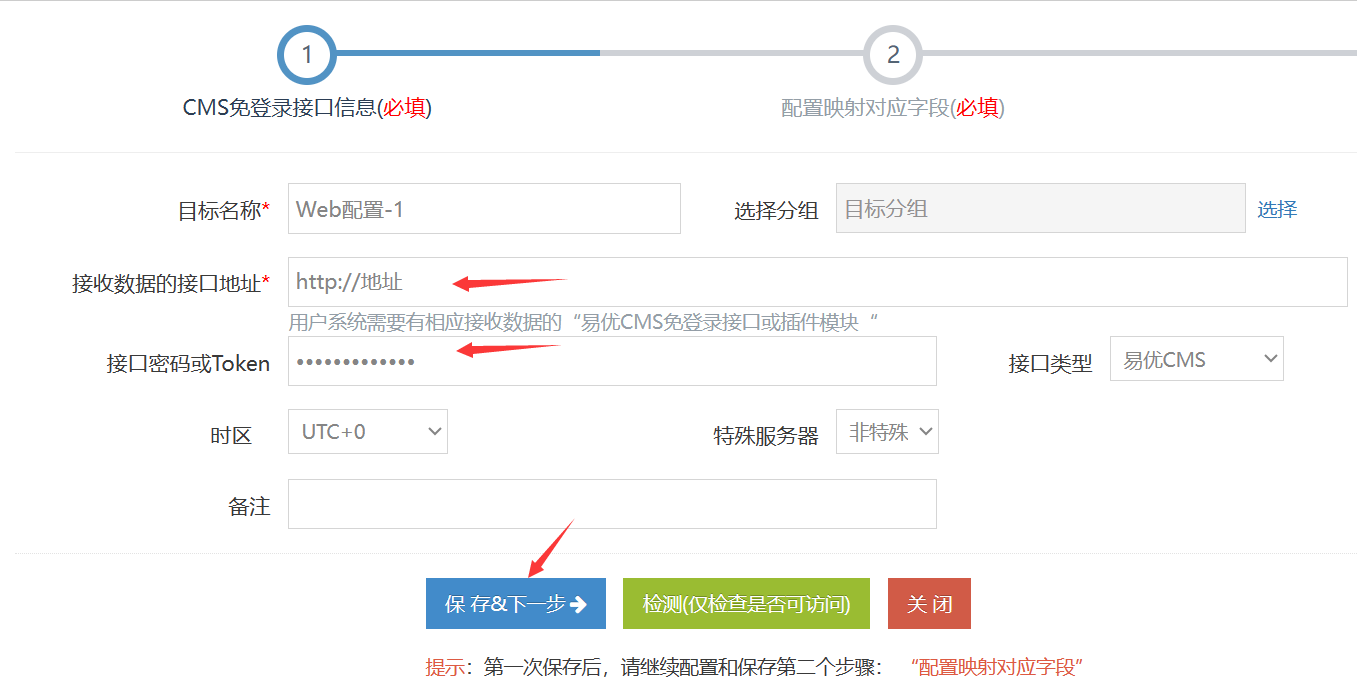Click the 保存&下一步 button
The width and height of the screenshot is (1357, 696).
click(516, 604)
